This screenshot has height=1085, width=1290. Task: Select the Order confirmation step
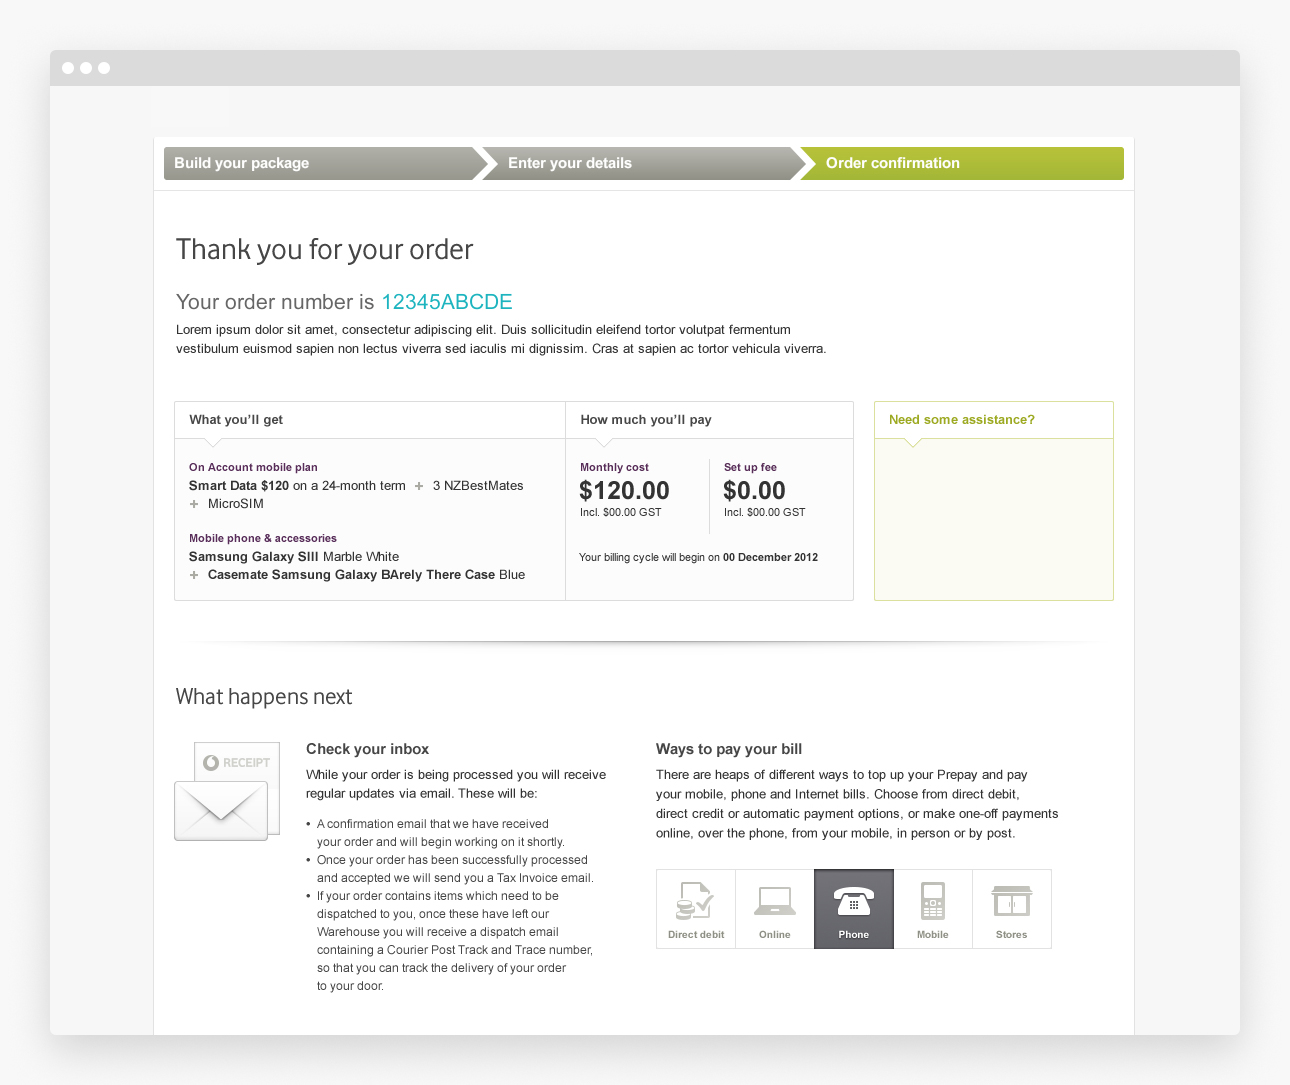(893, 163)
